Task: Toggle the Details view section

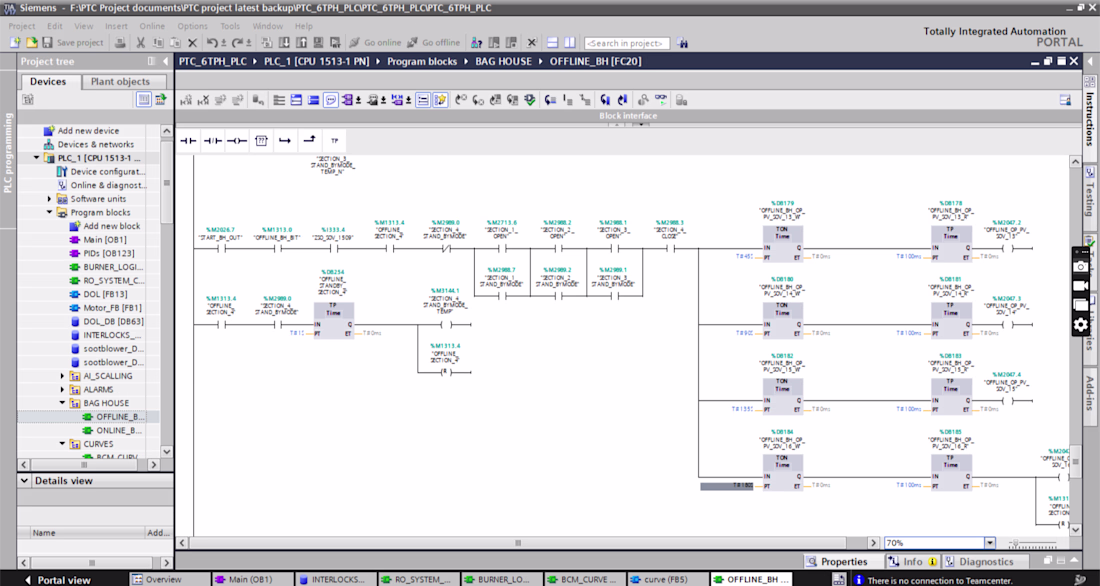Action: pos(25,481)
